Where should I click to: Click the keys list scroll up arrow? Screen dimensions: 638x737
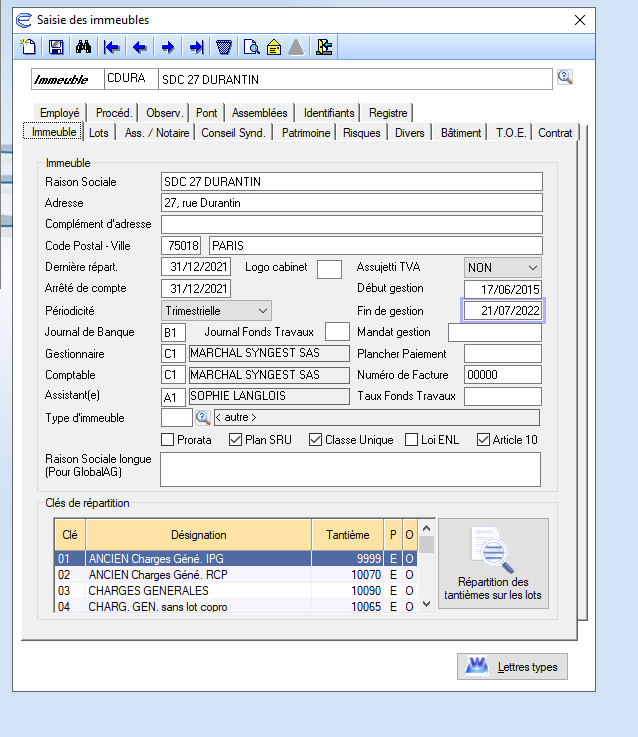(426, 528)
